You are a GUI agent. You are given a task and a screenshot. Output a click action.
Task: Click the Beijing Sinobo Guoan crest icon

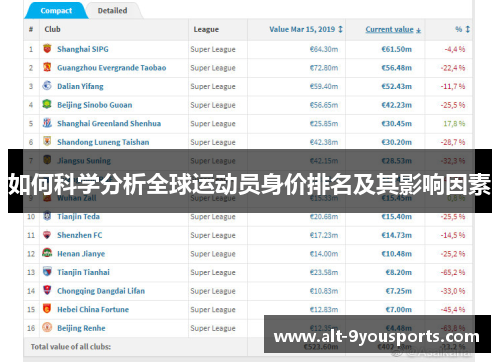point(47,104)
